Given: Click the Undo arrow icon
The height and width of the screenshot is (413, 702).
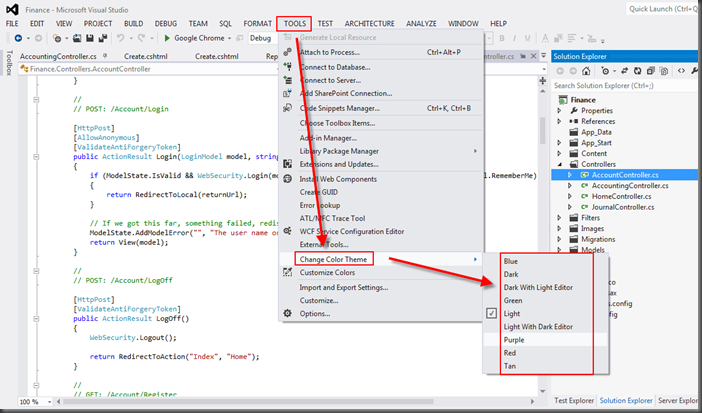Looking at the screenshot, I should [120, 39].
